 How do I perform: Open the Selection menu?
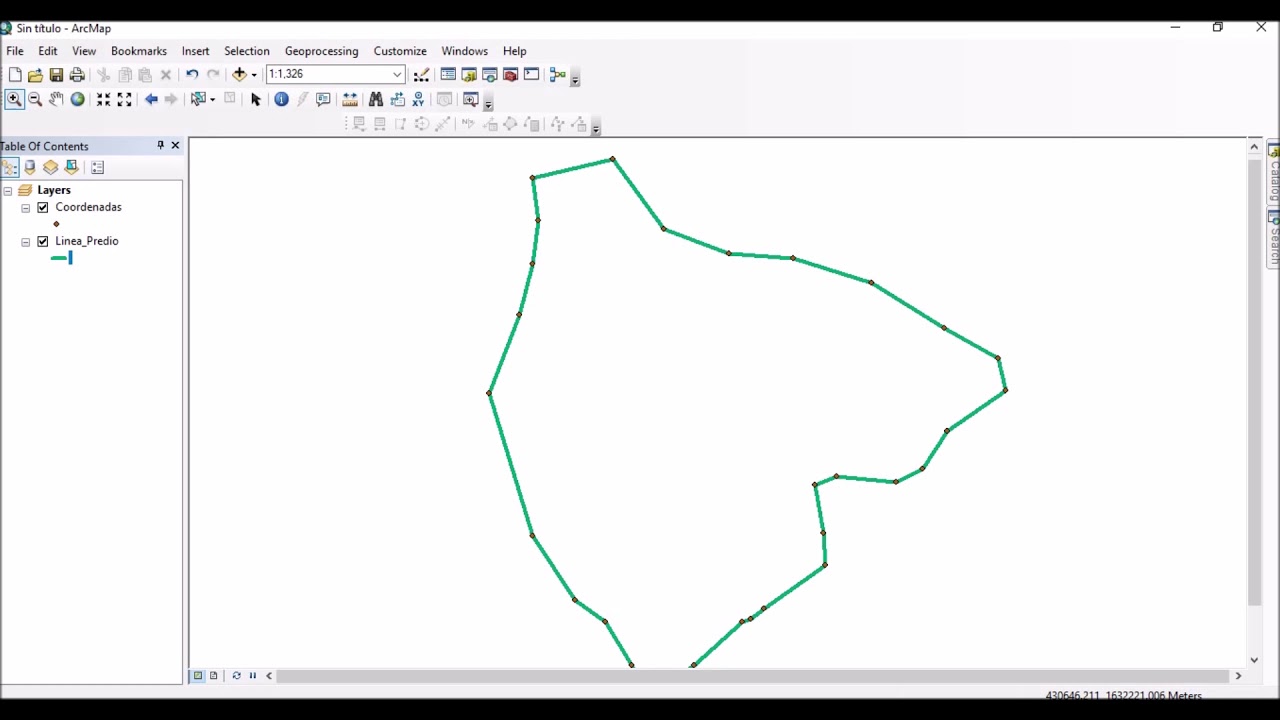247,51
